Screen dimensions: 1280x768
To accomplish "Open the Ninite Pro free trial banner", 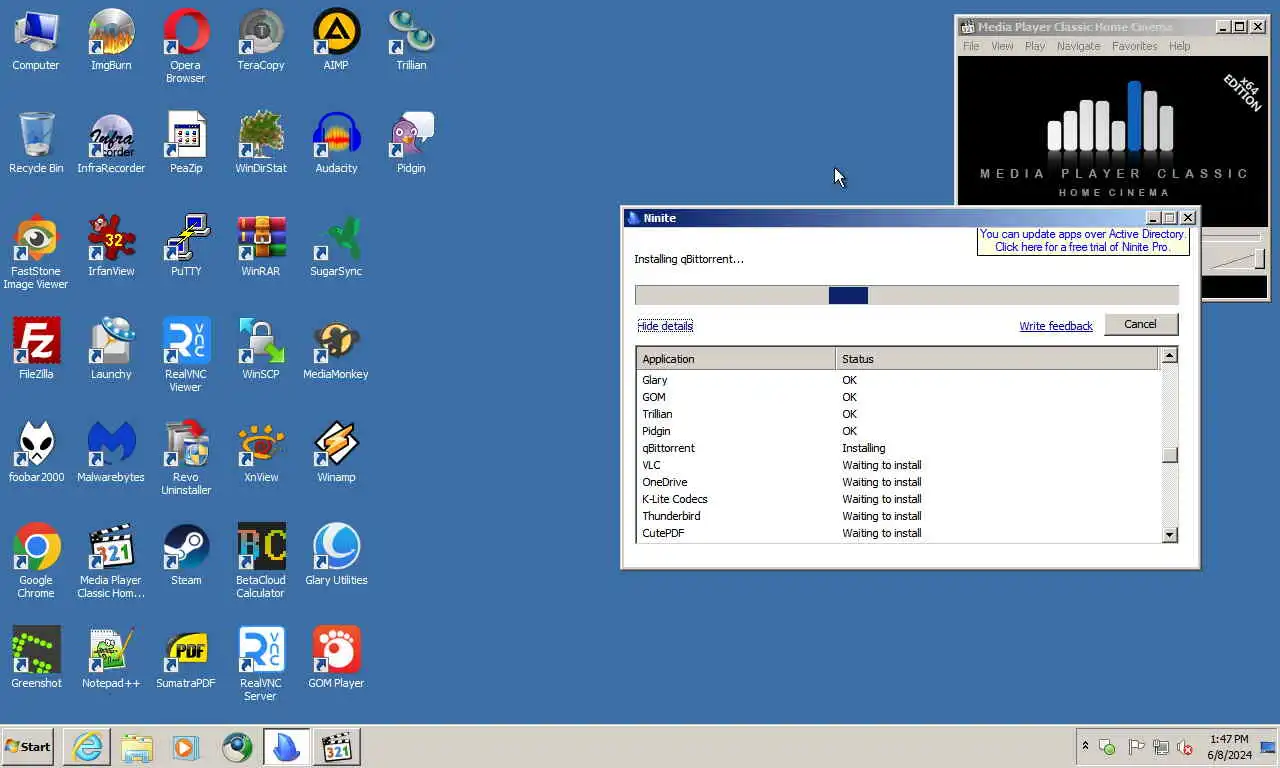I will pyautogui.click(x=1082, y=241).
